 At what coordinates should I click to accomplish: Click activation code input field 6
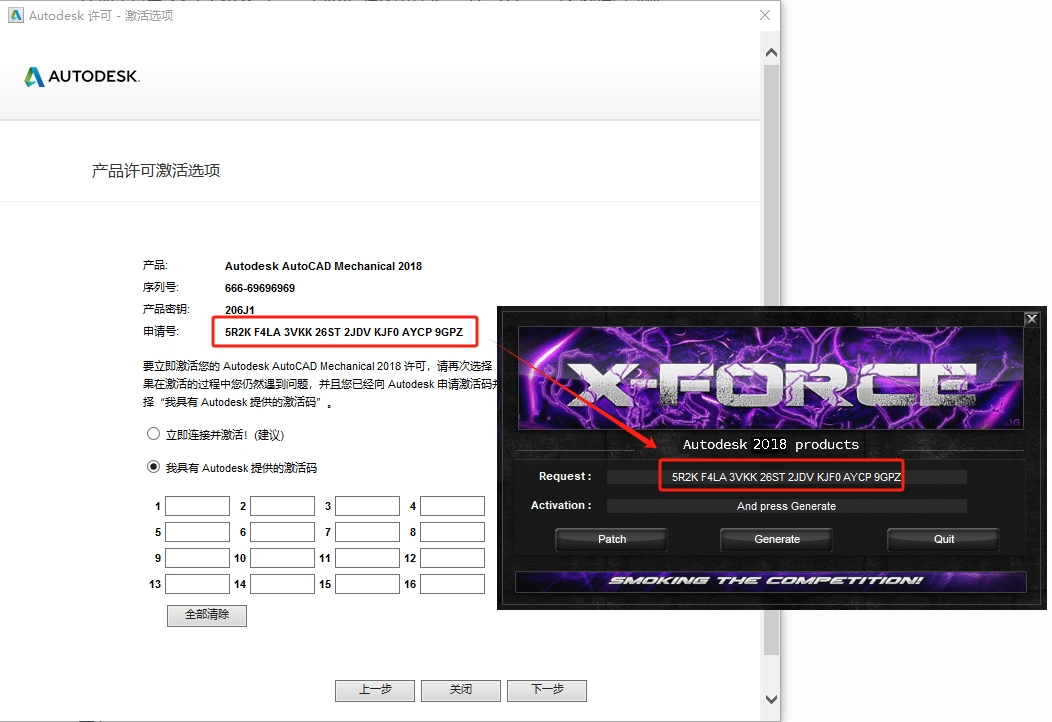282,532
